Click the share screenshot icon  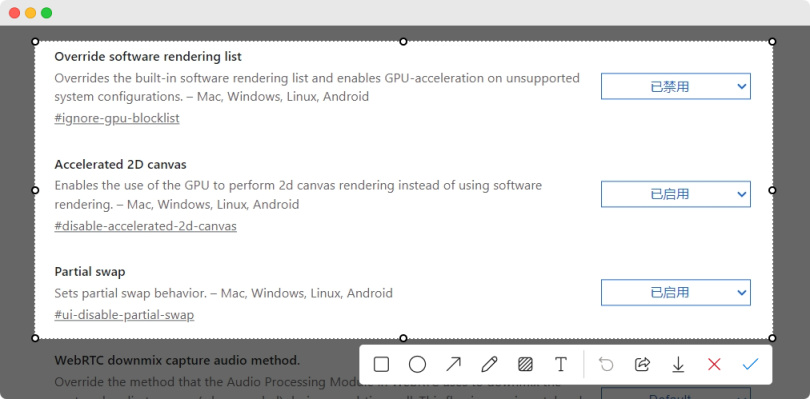click(642, 365)
